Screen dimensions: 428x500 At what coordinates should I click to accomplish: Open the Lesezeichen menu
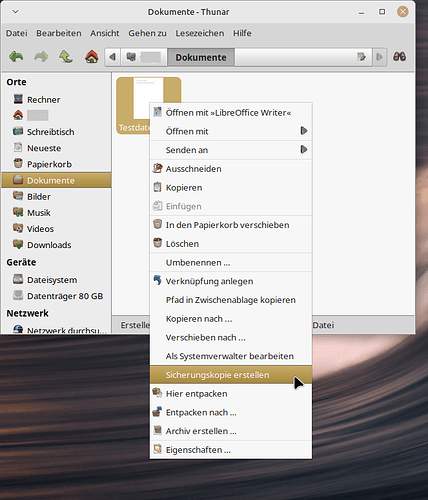[200, 33]
